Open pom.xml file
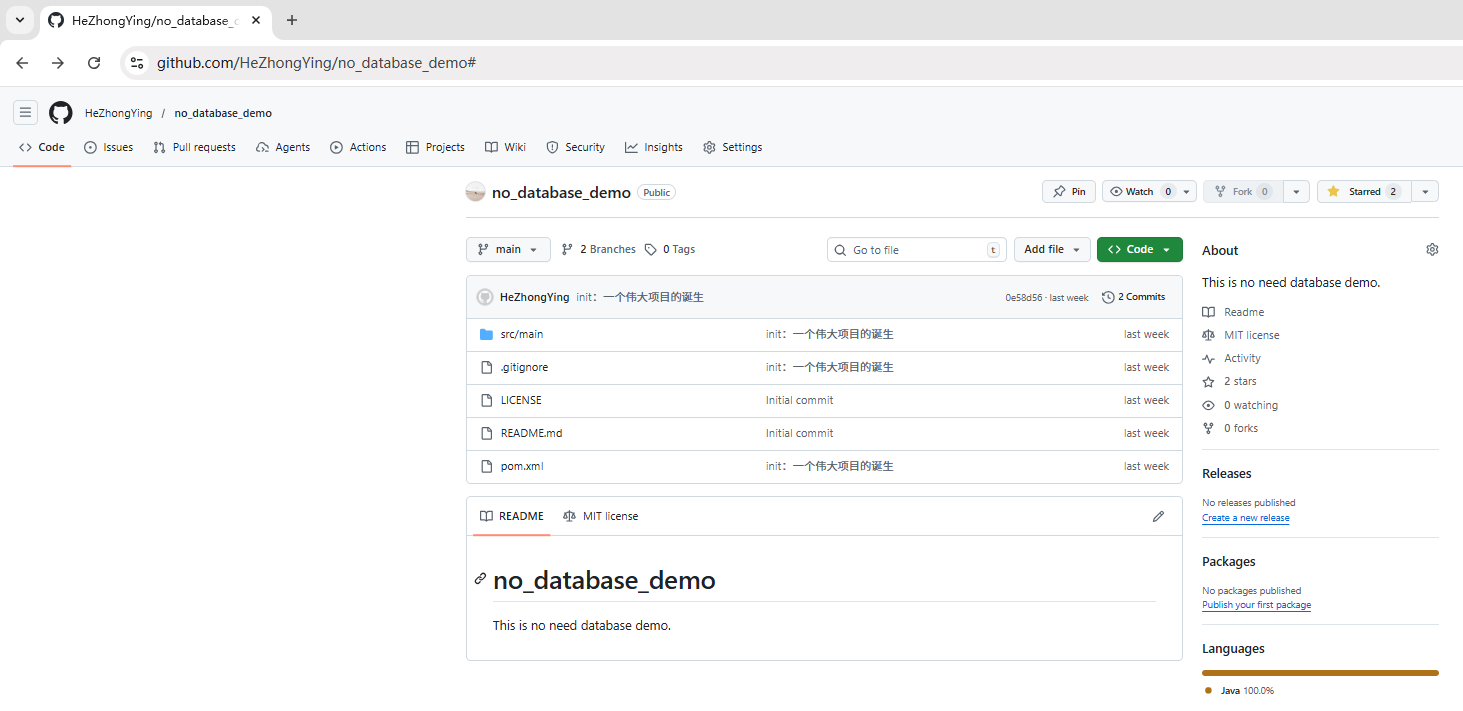 point(522,466)
